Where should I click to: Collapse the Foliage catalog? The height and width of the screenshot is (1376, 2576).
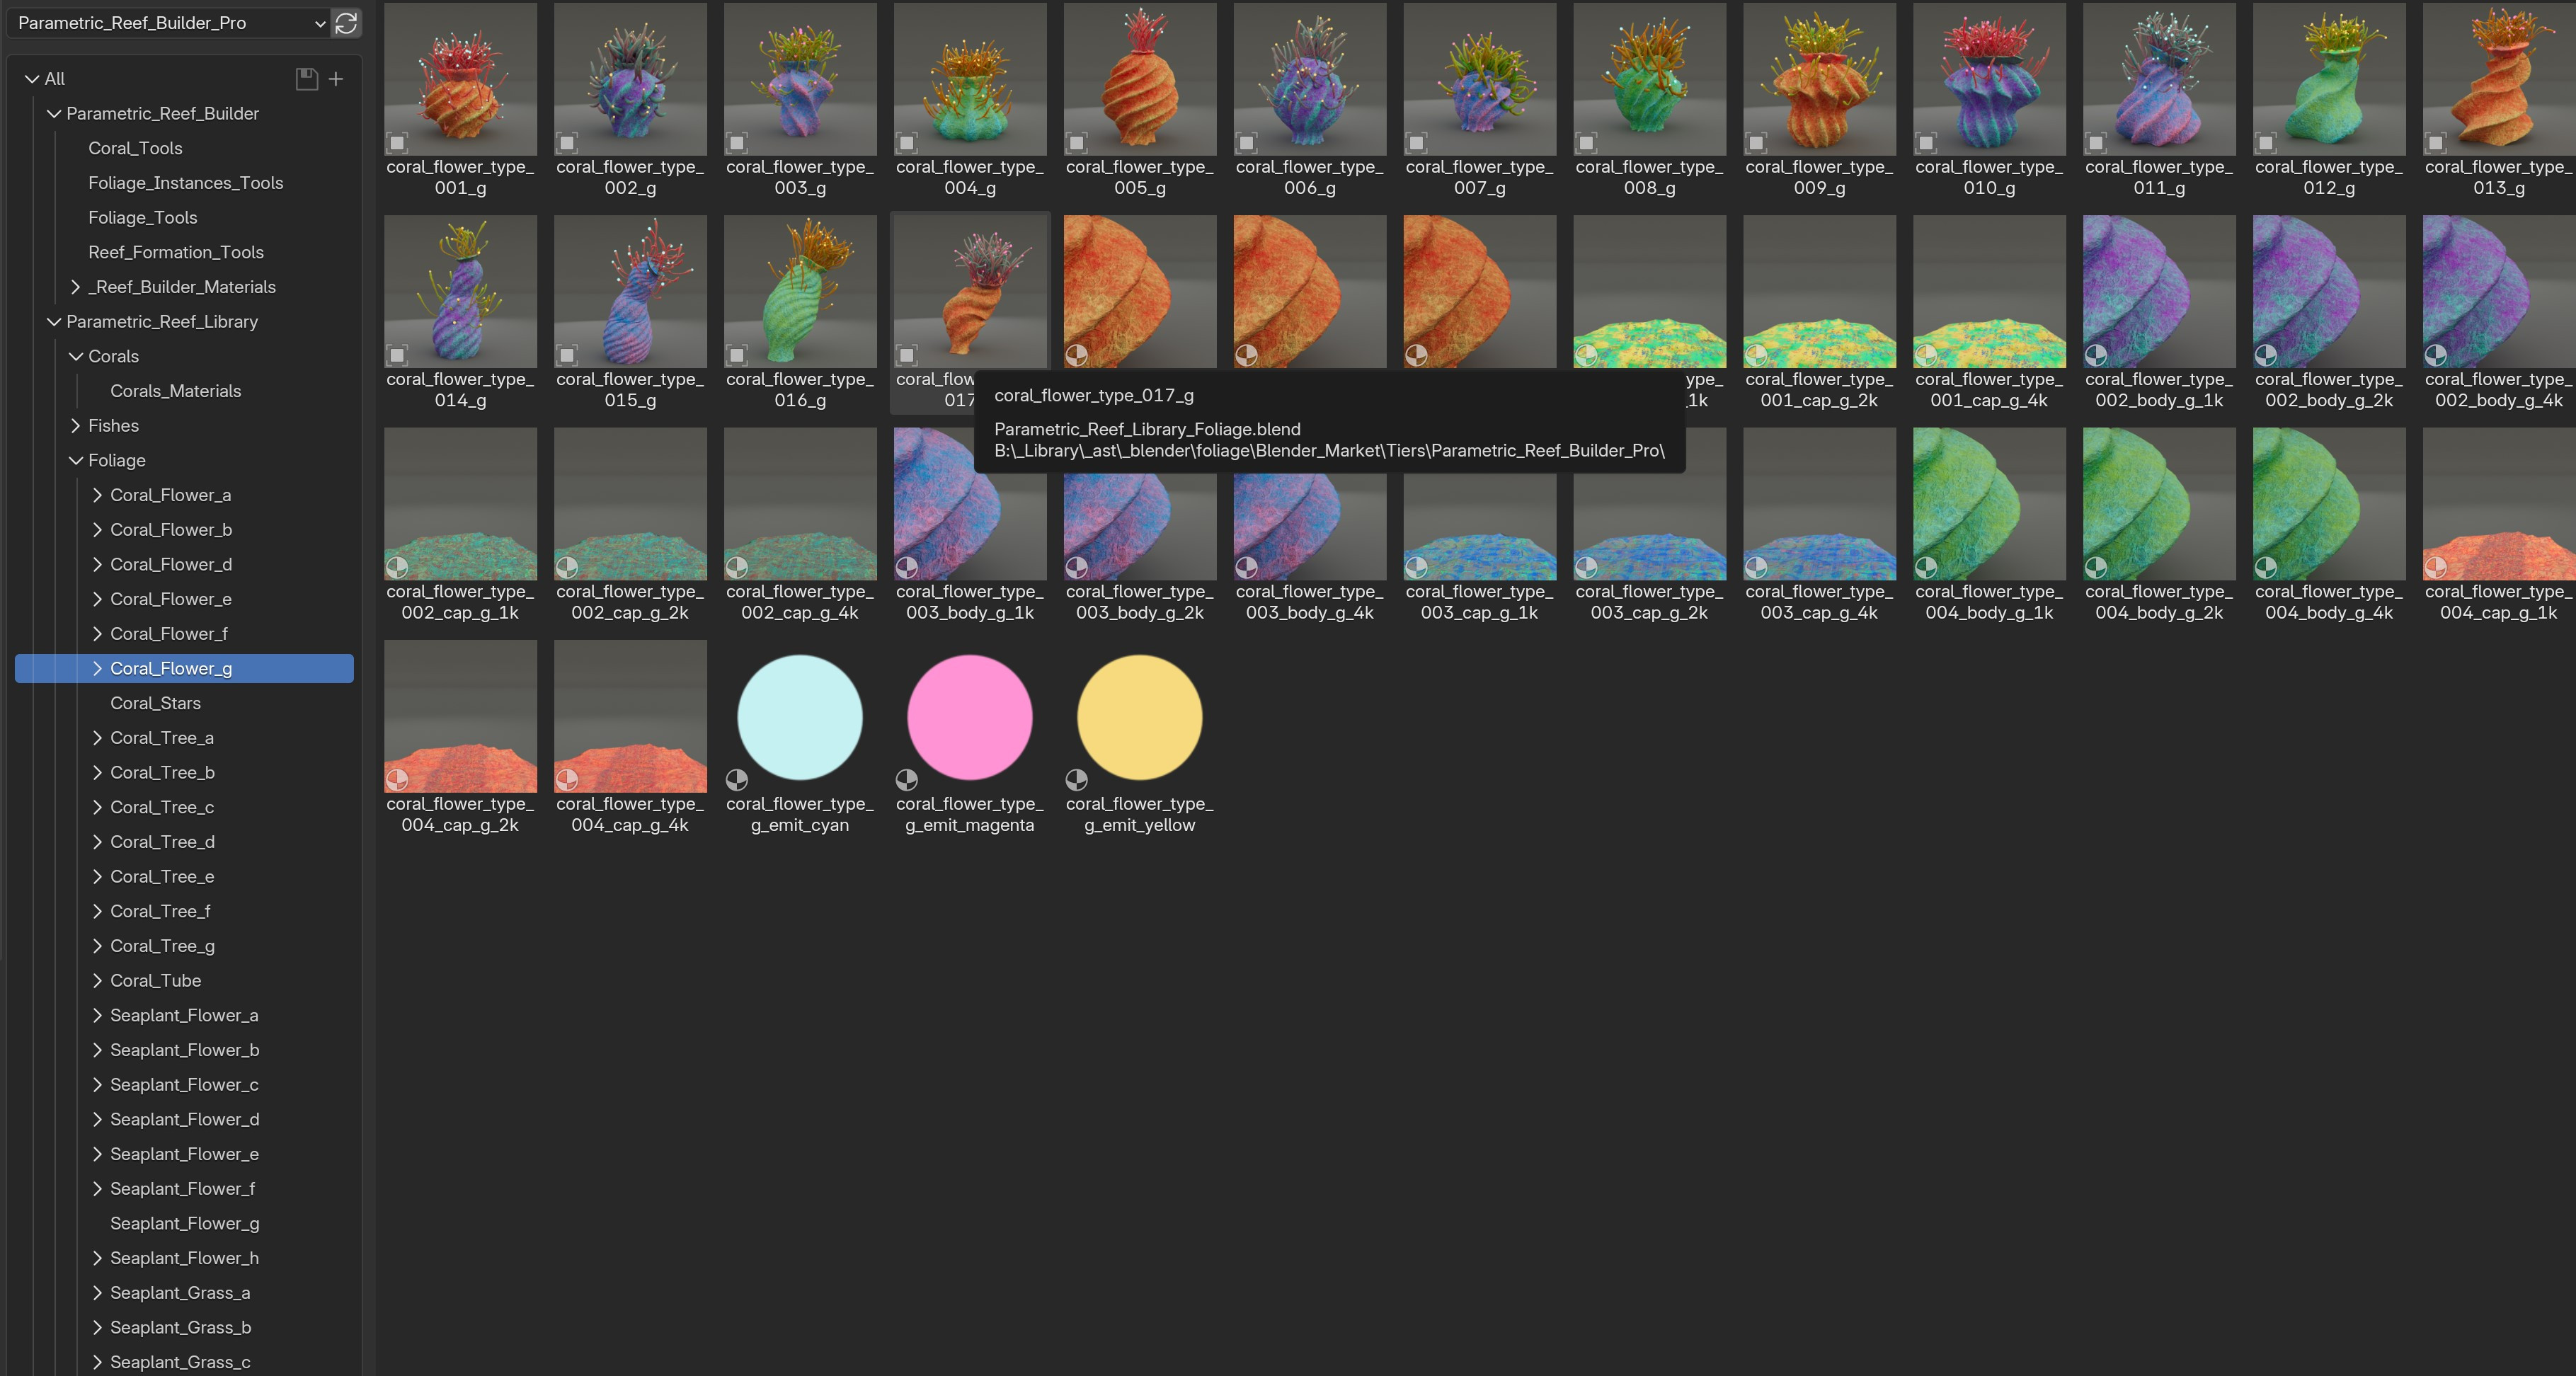click(x=76, y=460)
